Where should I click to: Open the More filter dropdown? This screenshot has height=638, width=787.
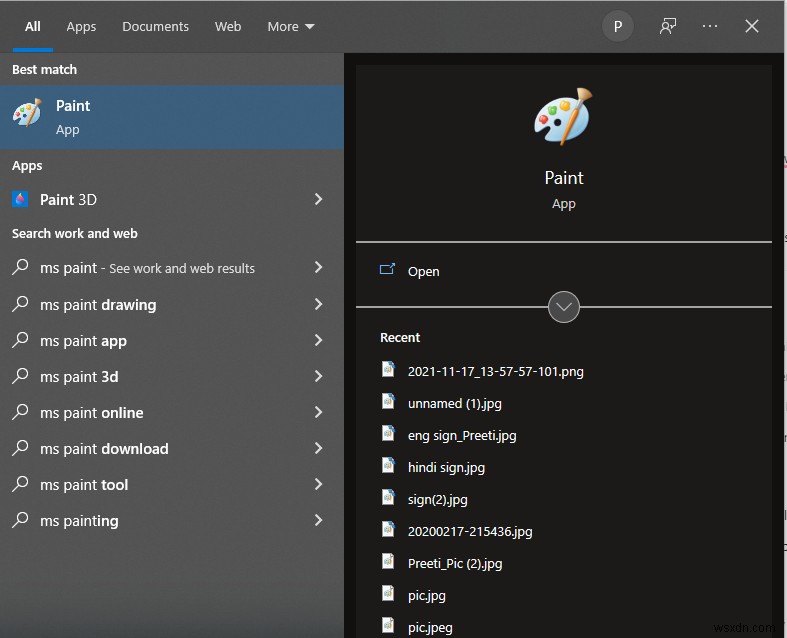click(291, 27)
